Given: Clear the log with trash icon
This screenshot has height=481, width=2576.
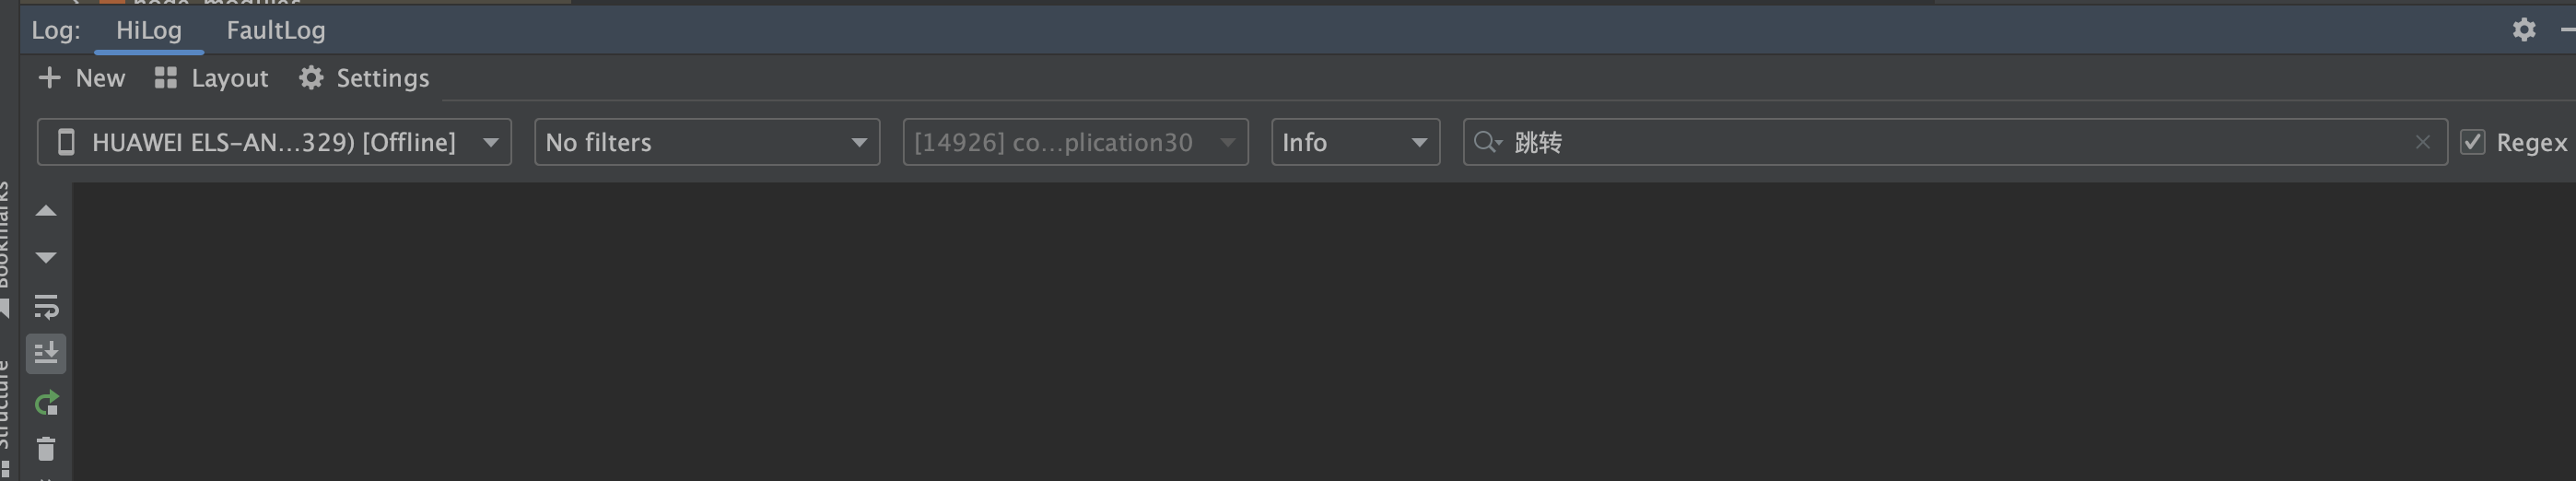Looking at the screenshot, I should pyautogui.click(x=46, y=450).
